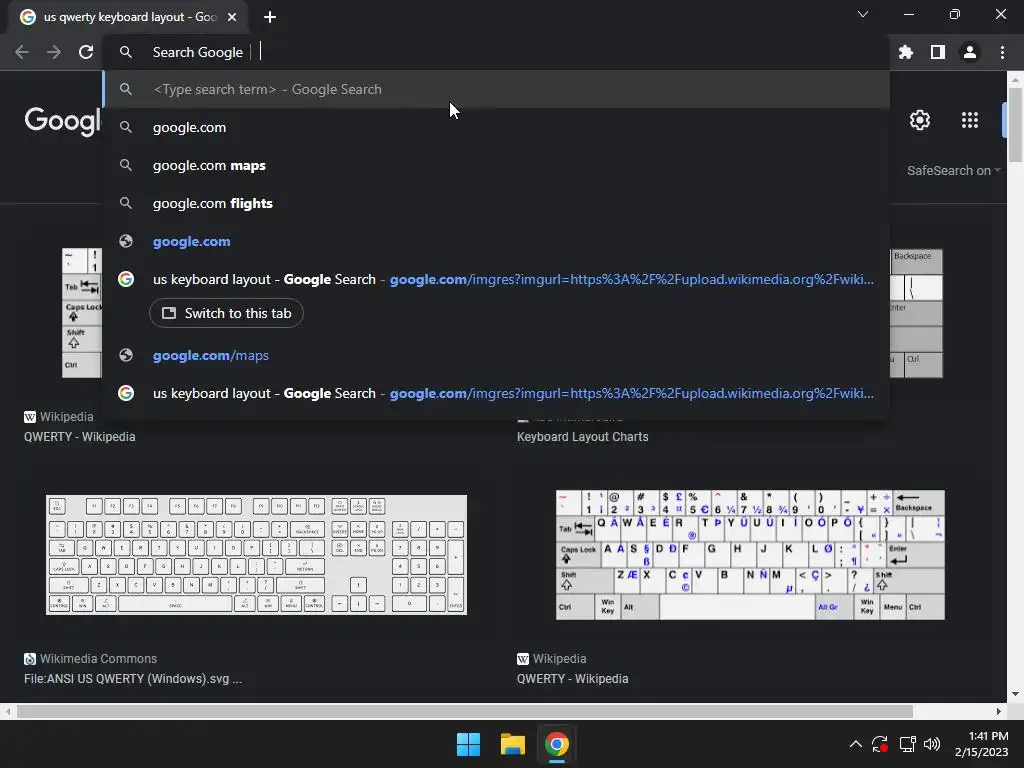Click the sync tray icon with red dot

(x=880, y=744)
